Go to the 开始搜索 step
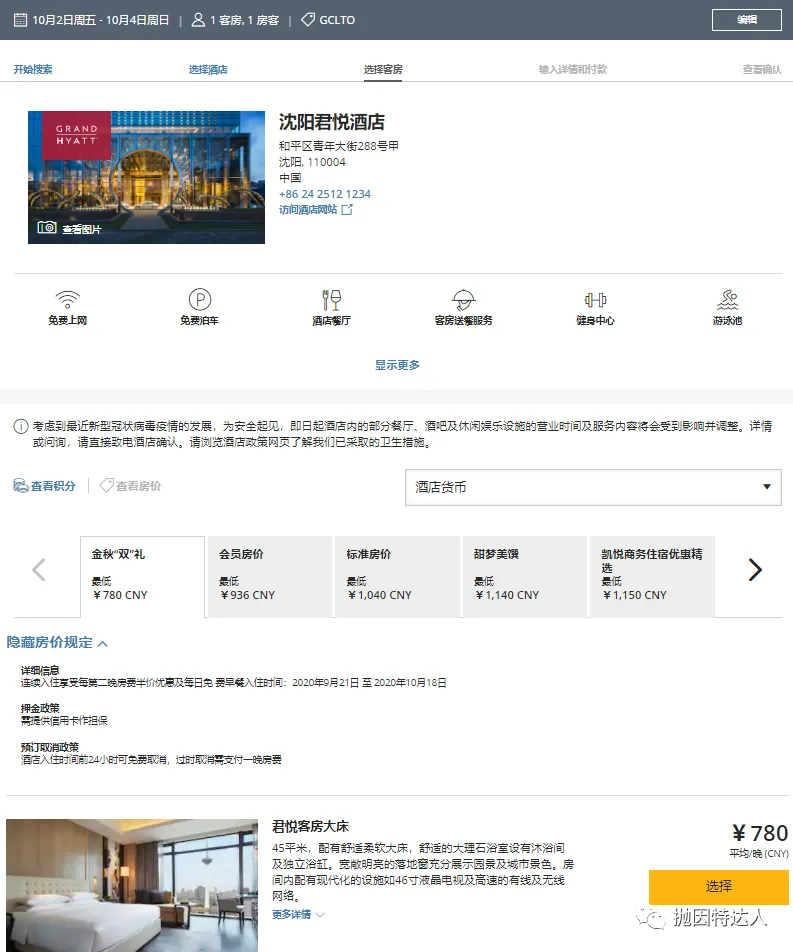The image size is (793, 952). 33,69
